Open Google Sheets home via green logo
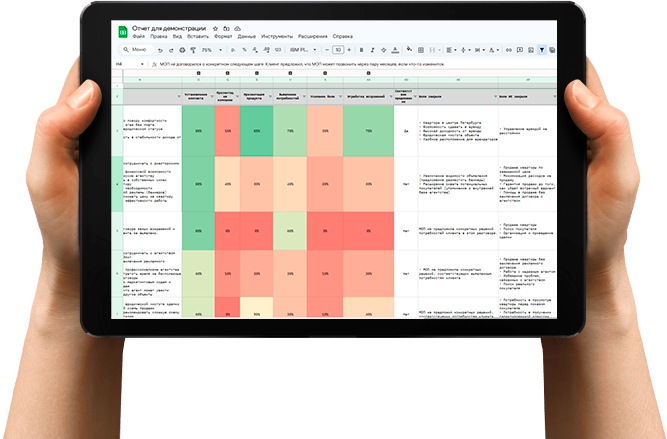 [124, 34]
